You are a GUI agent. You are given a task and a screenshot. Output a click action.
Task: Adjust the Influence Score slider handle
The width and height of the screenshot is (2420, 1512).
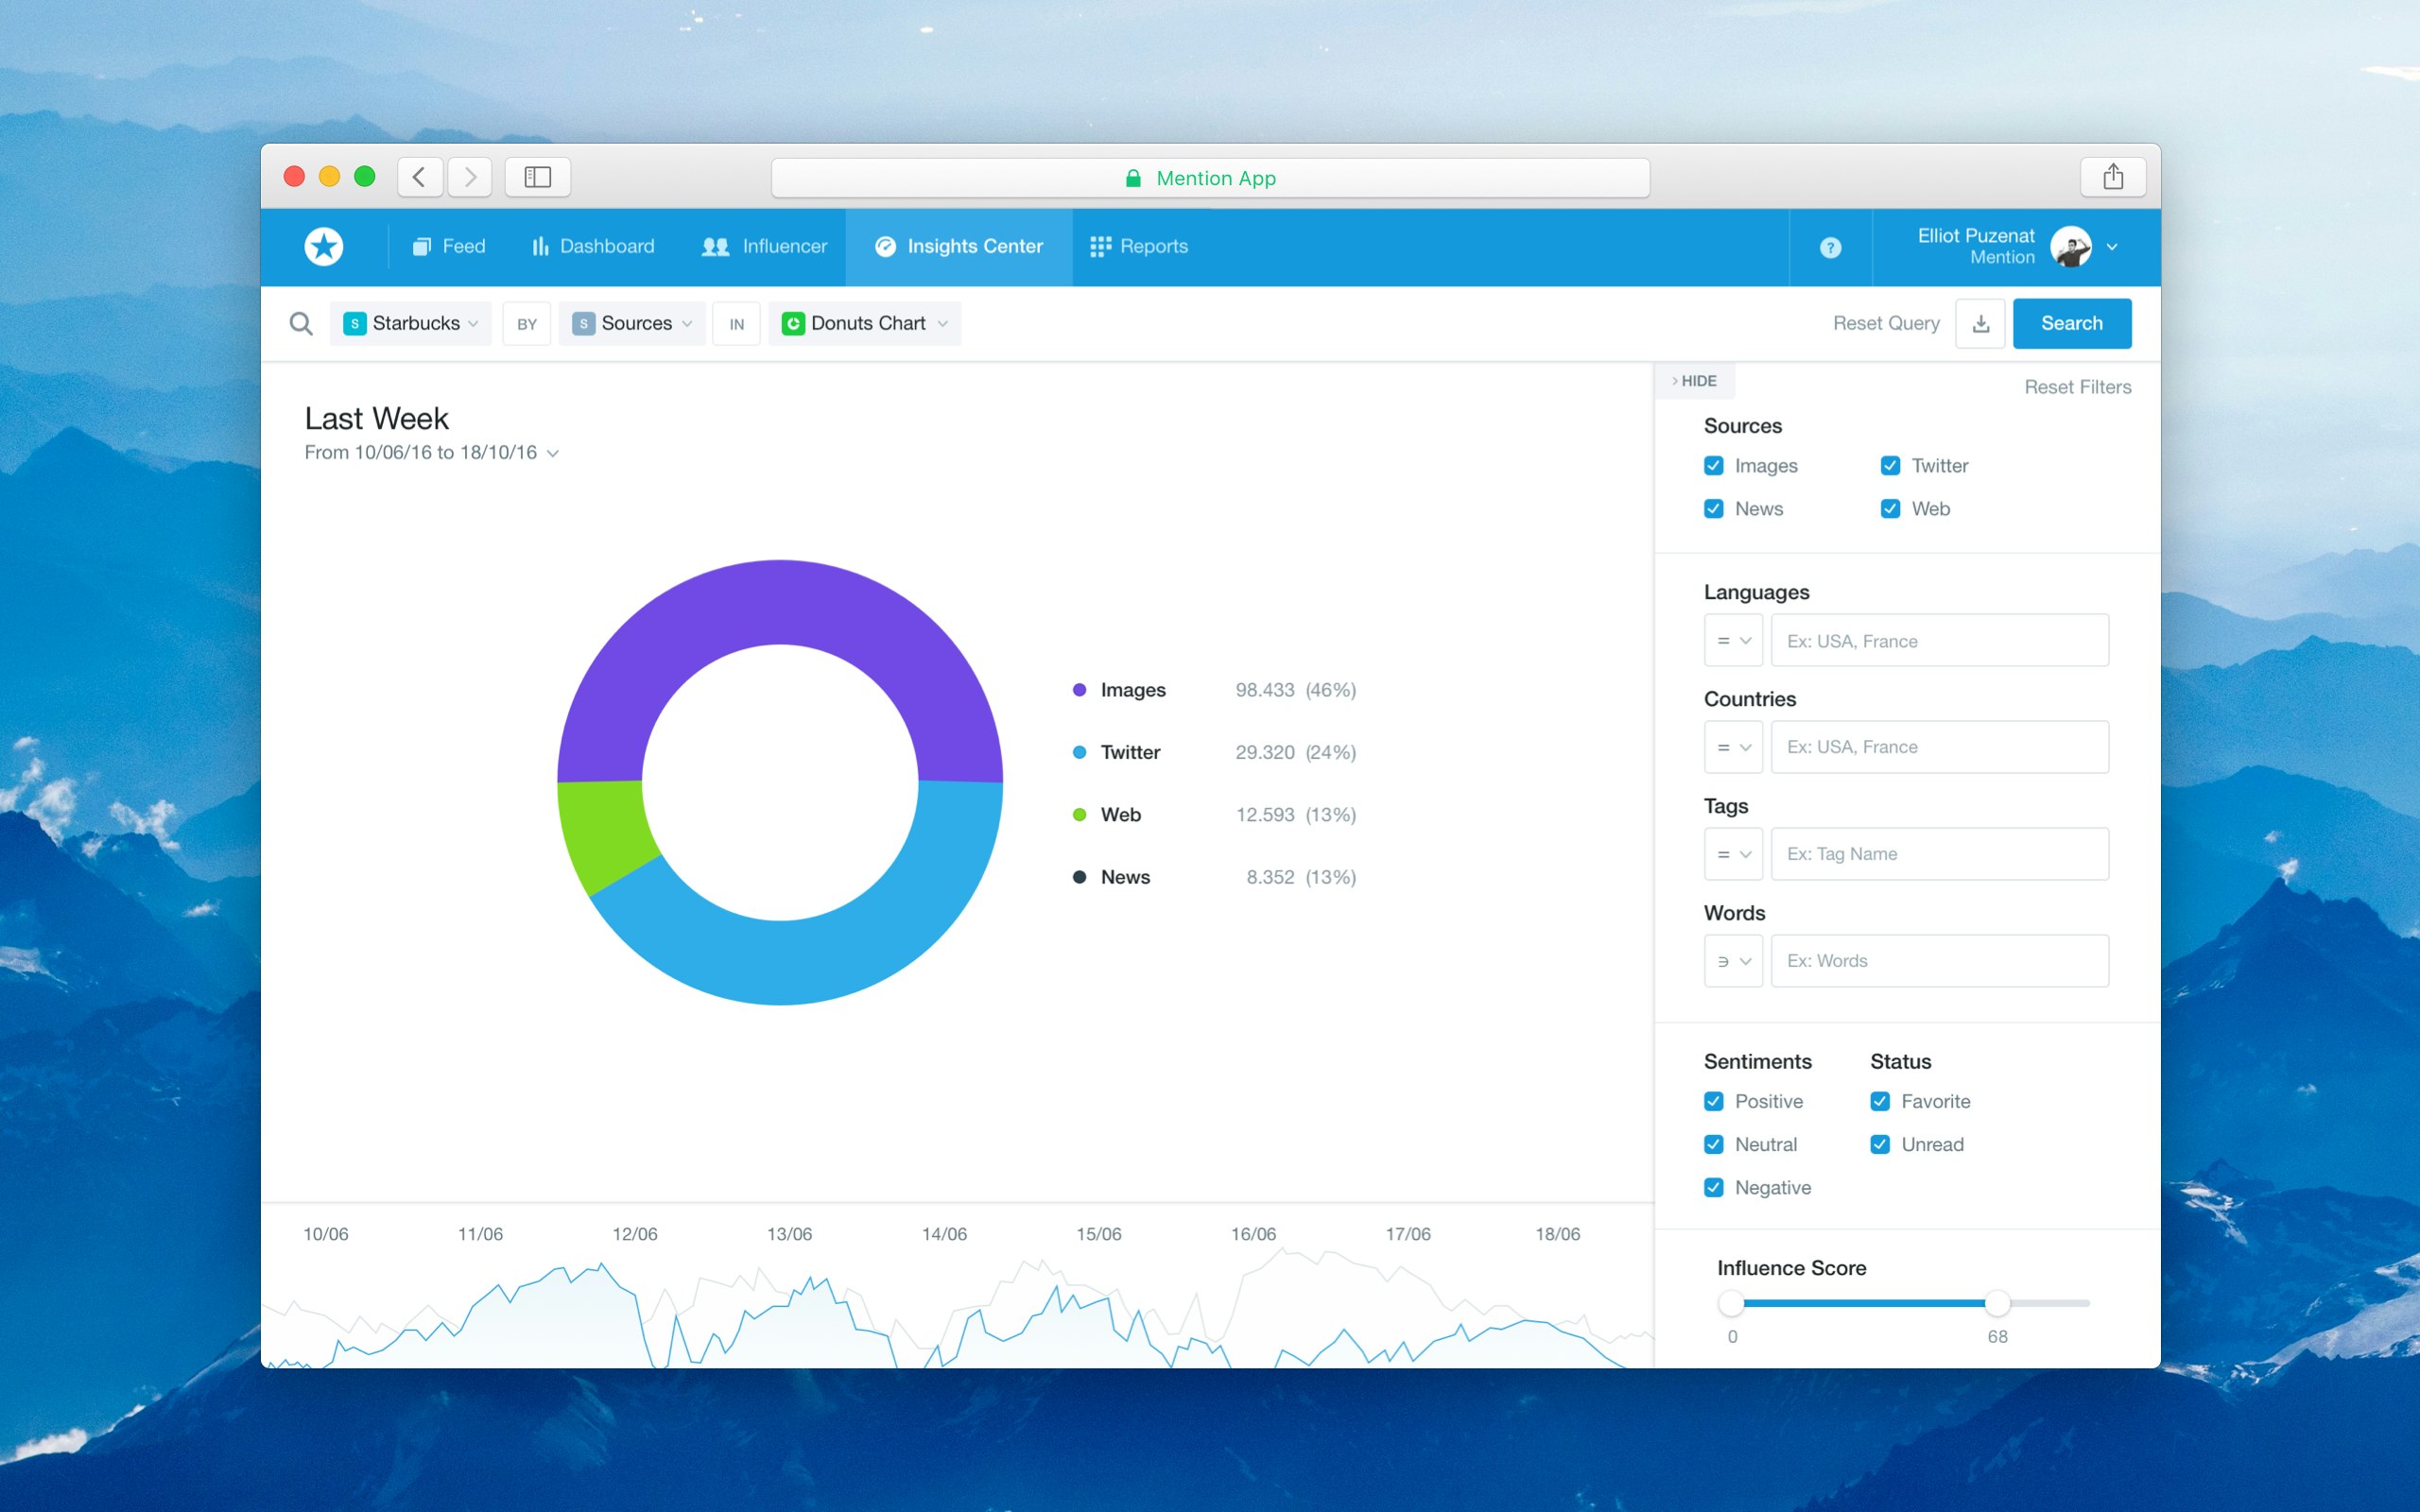(1998, 1302)
